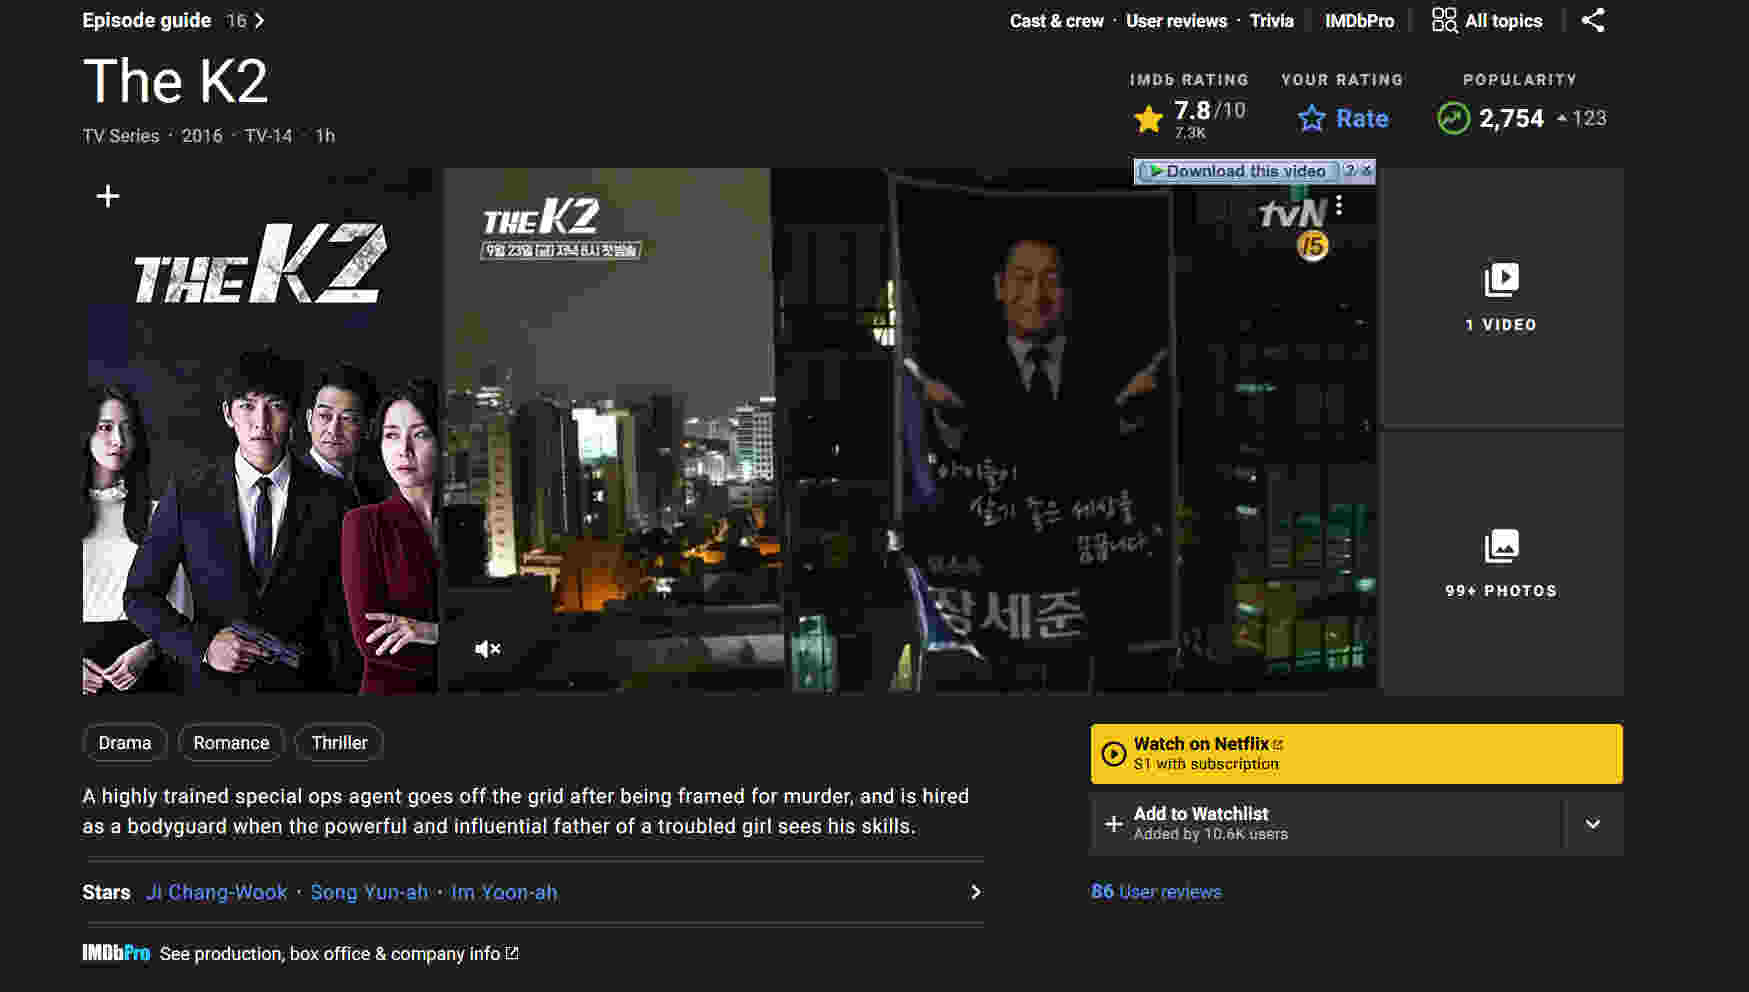Screen dimensions: 1749x992
Task: Select the Drama genre chip
Action: (x=125, y=743)
